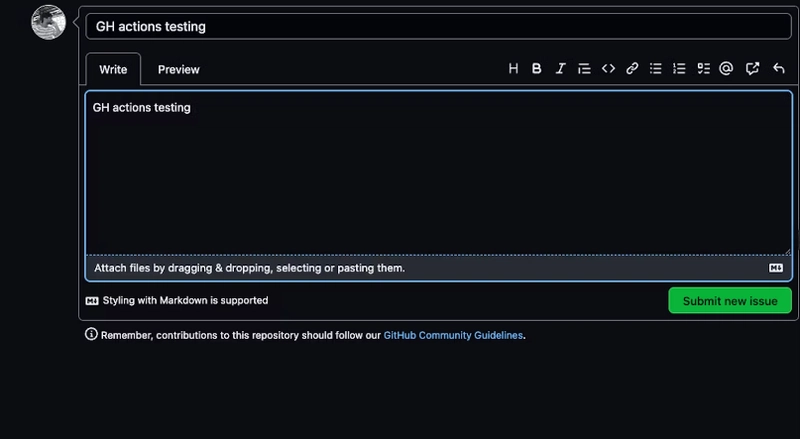The image size is (800, 439).
Task: Submit new issue
Action: click(x=730, y=301)
